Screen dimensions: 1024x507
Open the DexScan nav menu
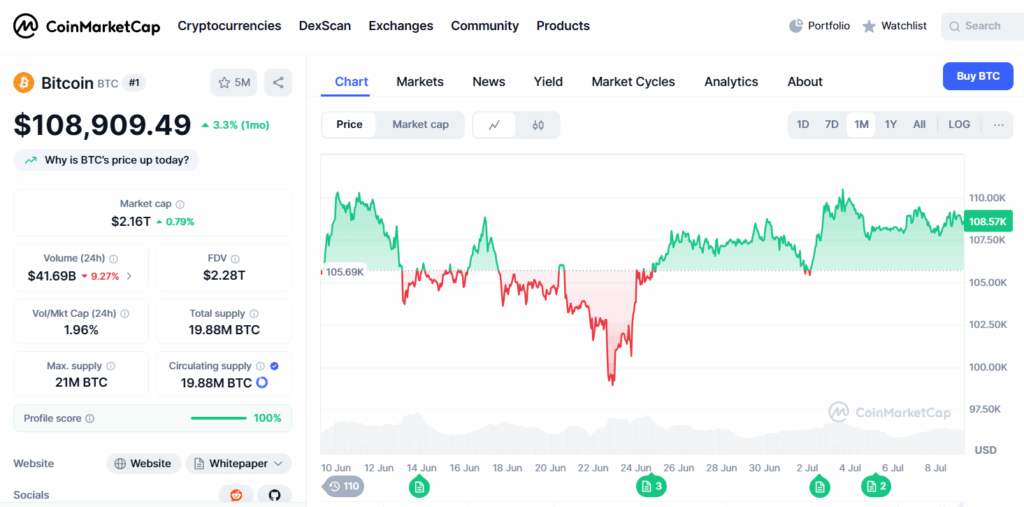(x=325, y=26)
